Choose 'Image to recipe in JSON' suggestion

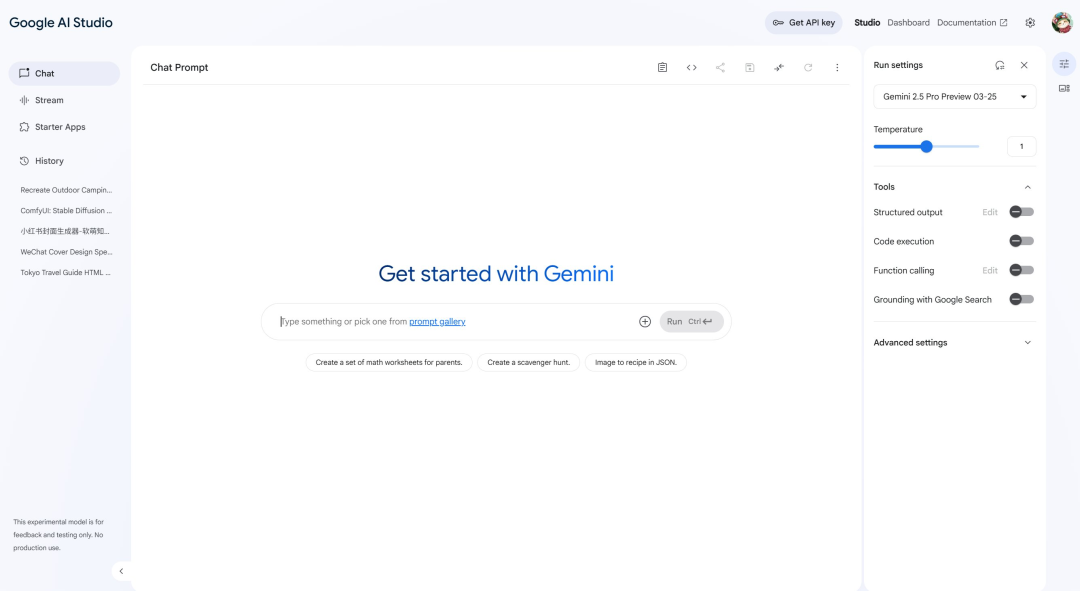point(636,362)
